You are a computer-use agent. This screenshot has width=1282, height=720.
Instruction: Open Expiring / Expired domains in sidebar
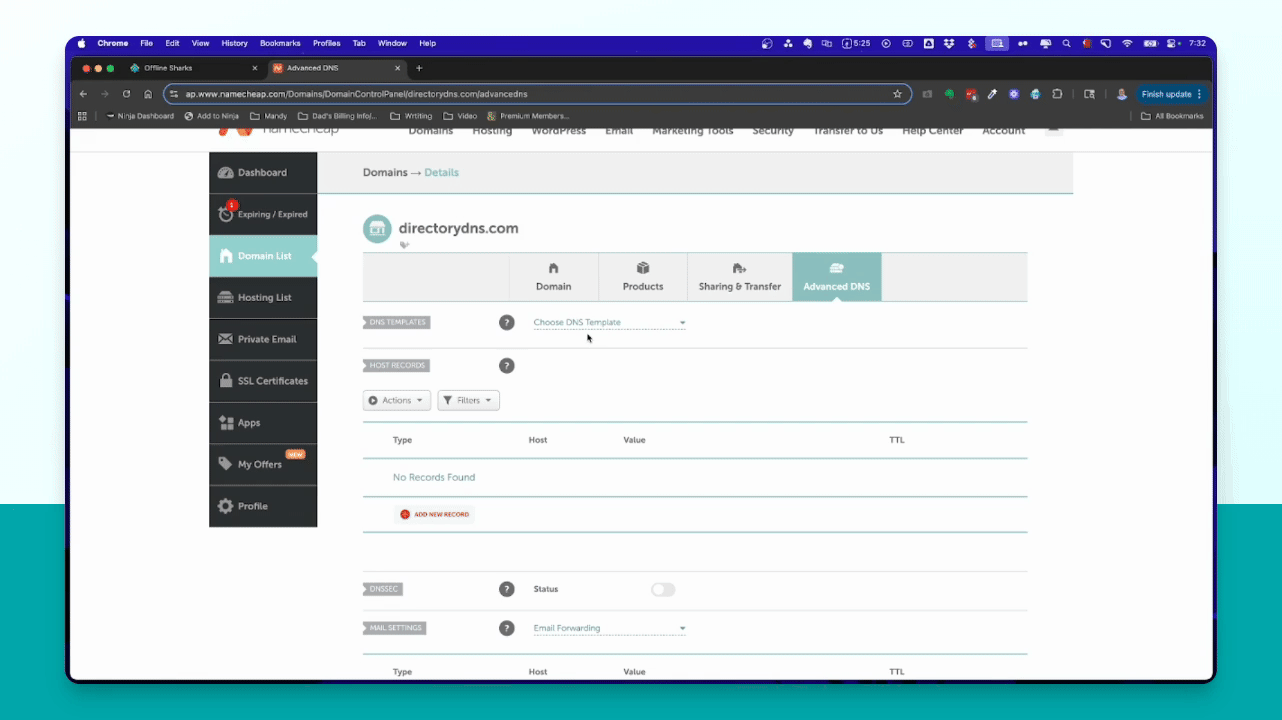(263, 214)
